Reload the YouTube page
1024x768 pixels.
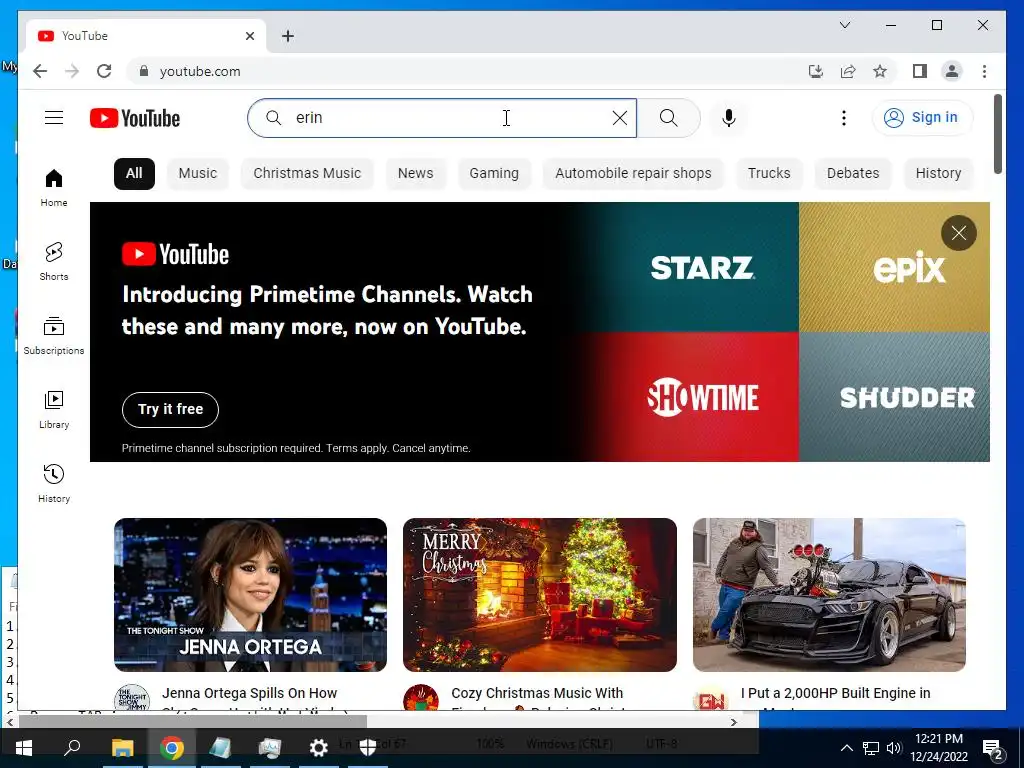point(104,71)
